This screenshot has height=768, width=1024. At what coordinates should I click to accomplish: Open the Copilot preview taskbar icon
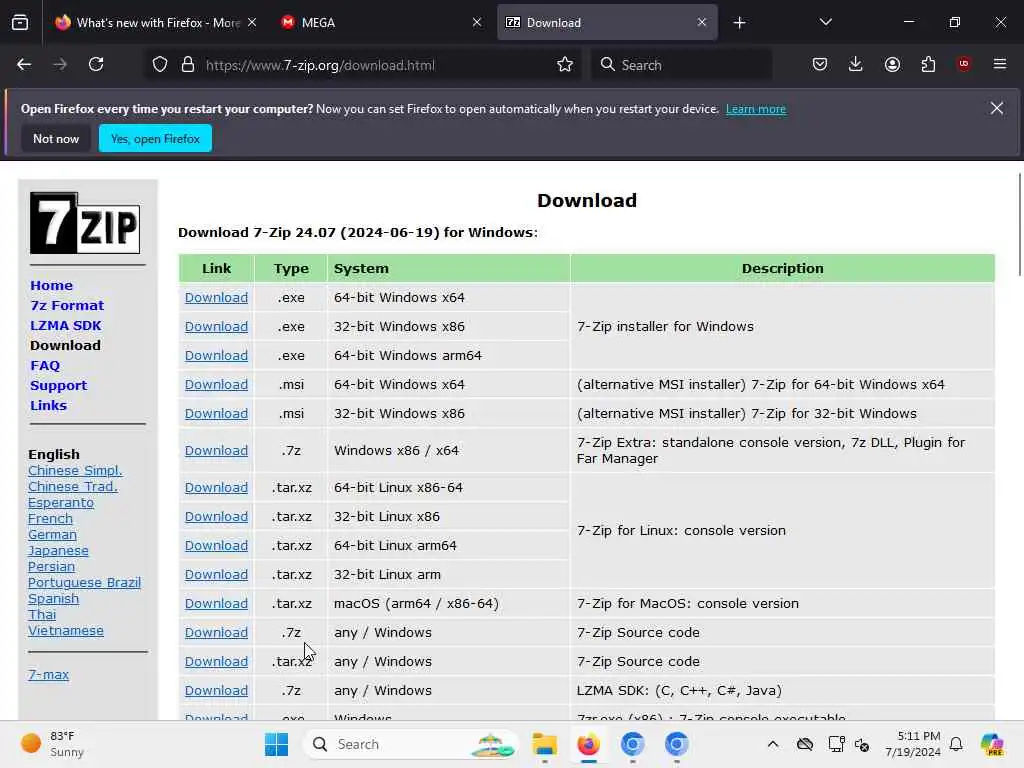tap(992, 744)
